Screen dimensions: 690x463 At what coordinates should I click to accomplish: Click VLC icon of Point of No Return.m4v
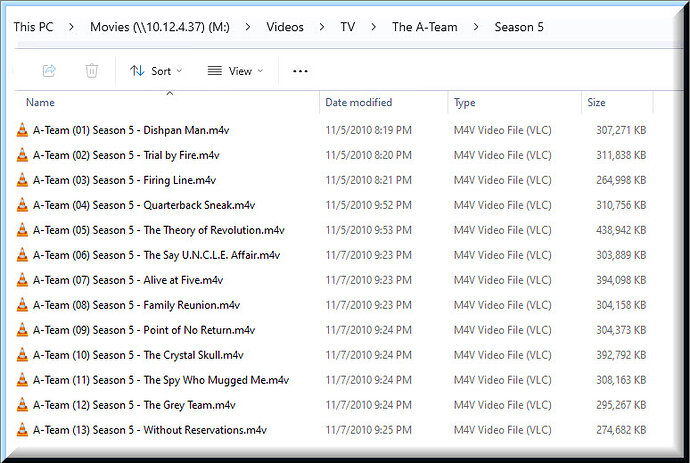(x=22, y=330)
